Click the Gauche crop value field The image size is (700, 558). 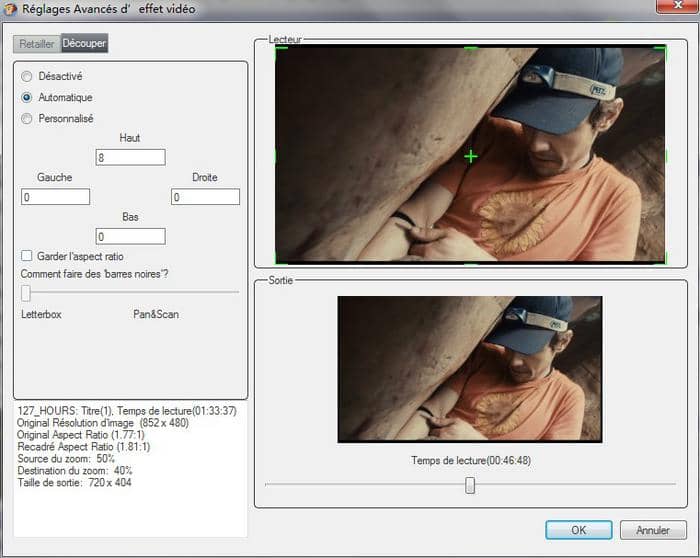pyautogui.click(x=55, y=197)
